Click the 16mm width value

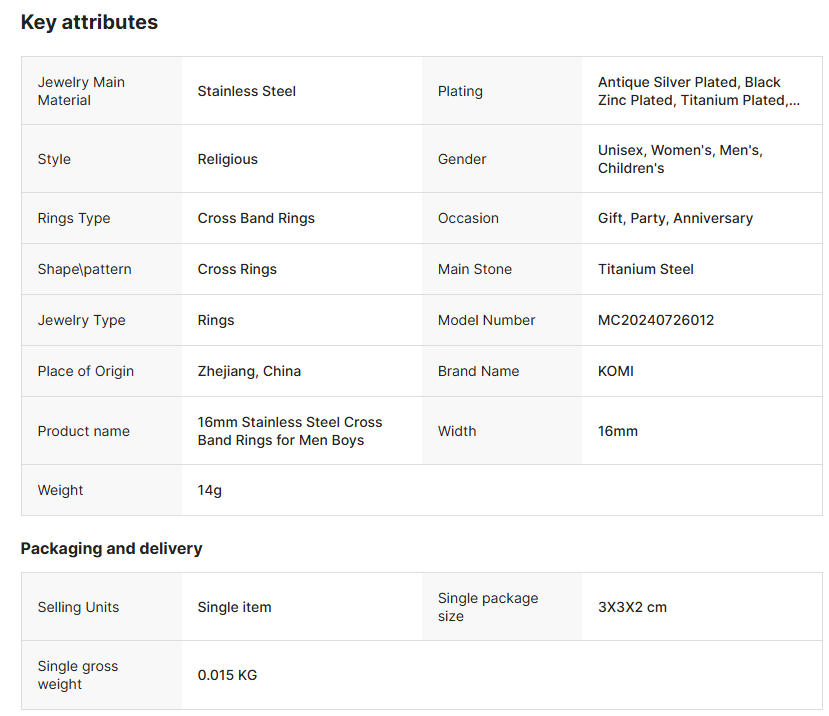click(617, 431)
